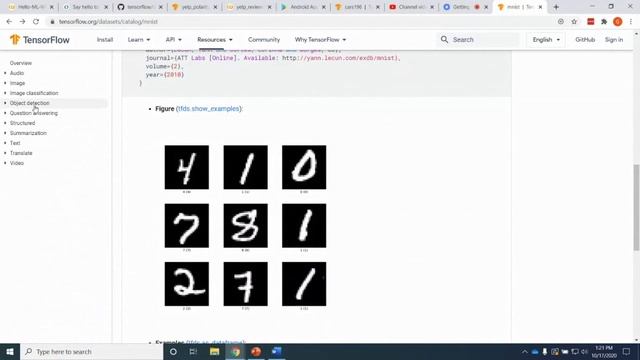Image resolution: width=640 pixels, height=360 pixels.
Task: Expand the Resources dropdown menu
Action: [x=215, y=40]
